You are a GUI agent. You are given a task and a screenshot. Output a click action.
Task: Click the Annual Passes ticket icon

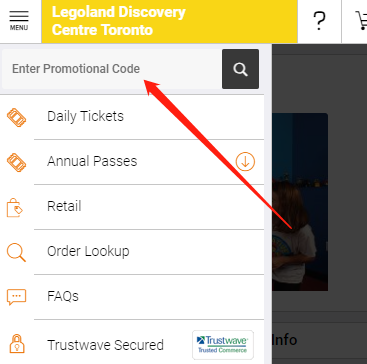point(16,162)
